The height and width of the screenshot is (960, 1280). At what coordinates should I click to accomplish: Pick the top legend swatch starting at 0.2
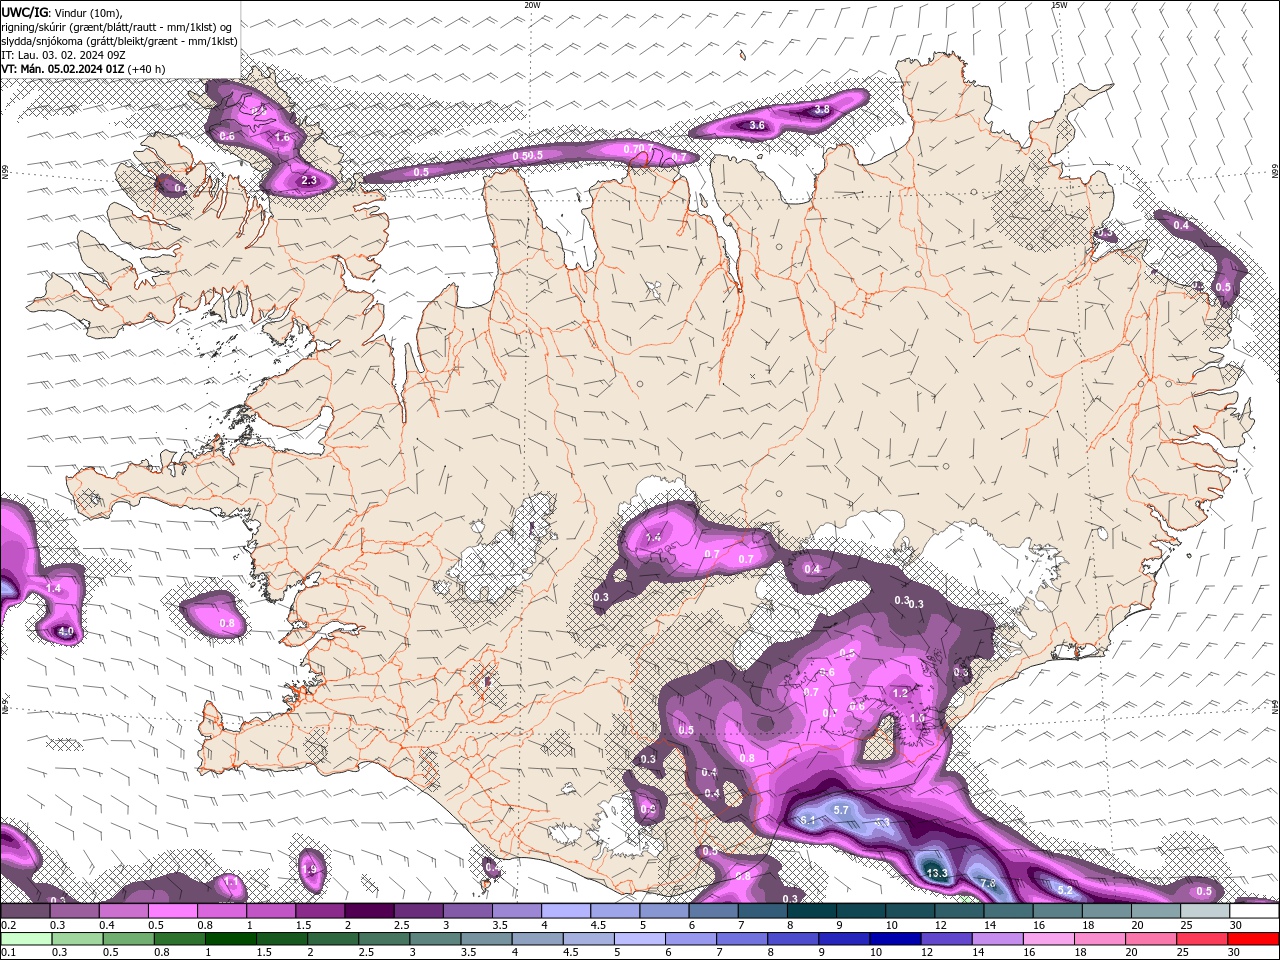pos(24,911)
